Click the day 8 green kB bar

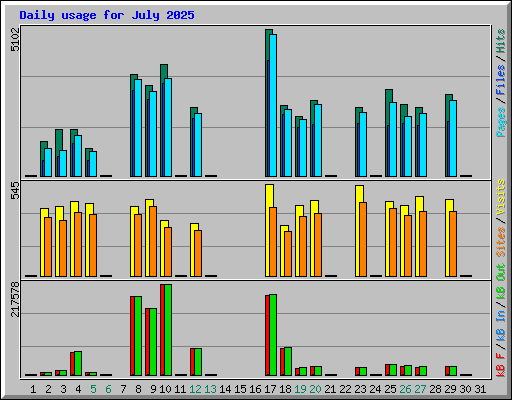click(138, 336)
